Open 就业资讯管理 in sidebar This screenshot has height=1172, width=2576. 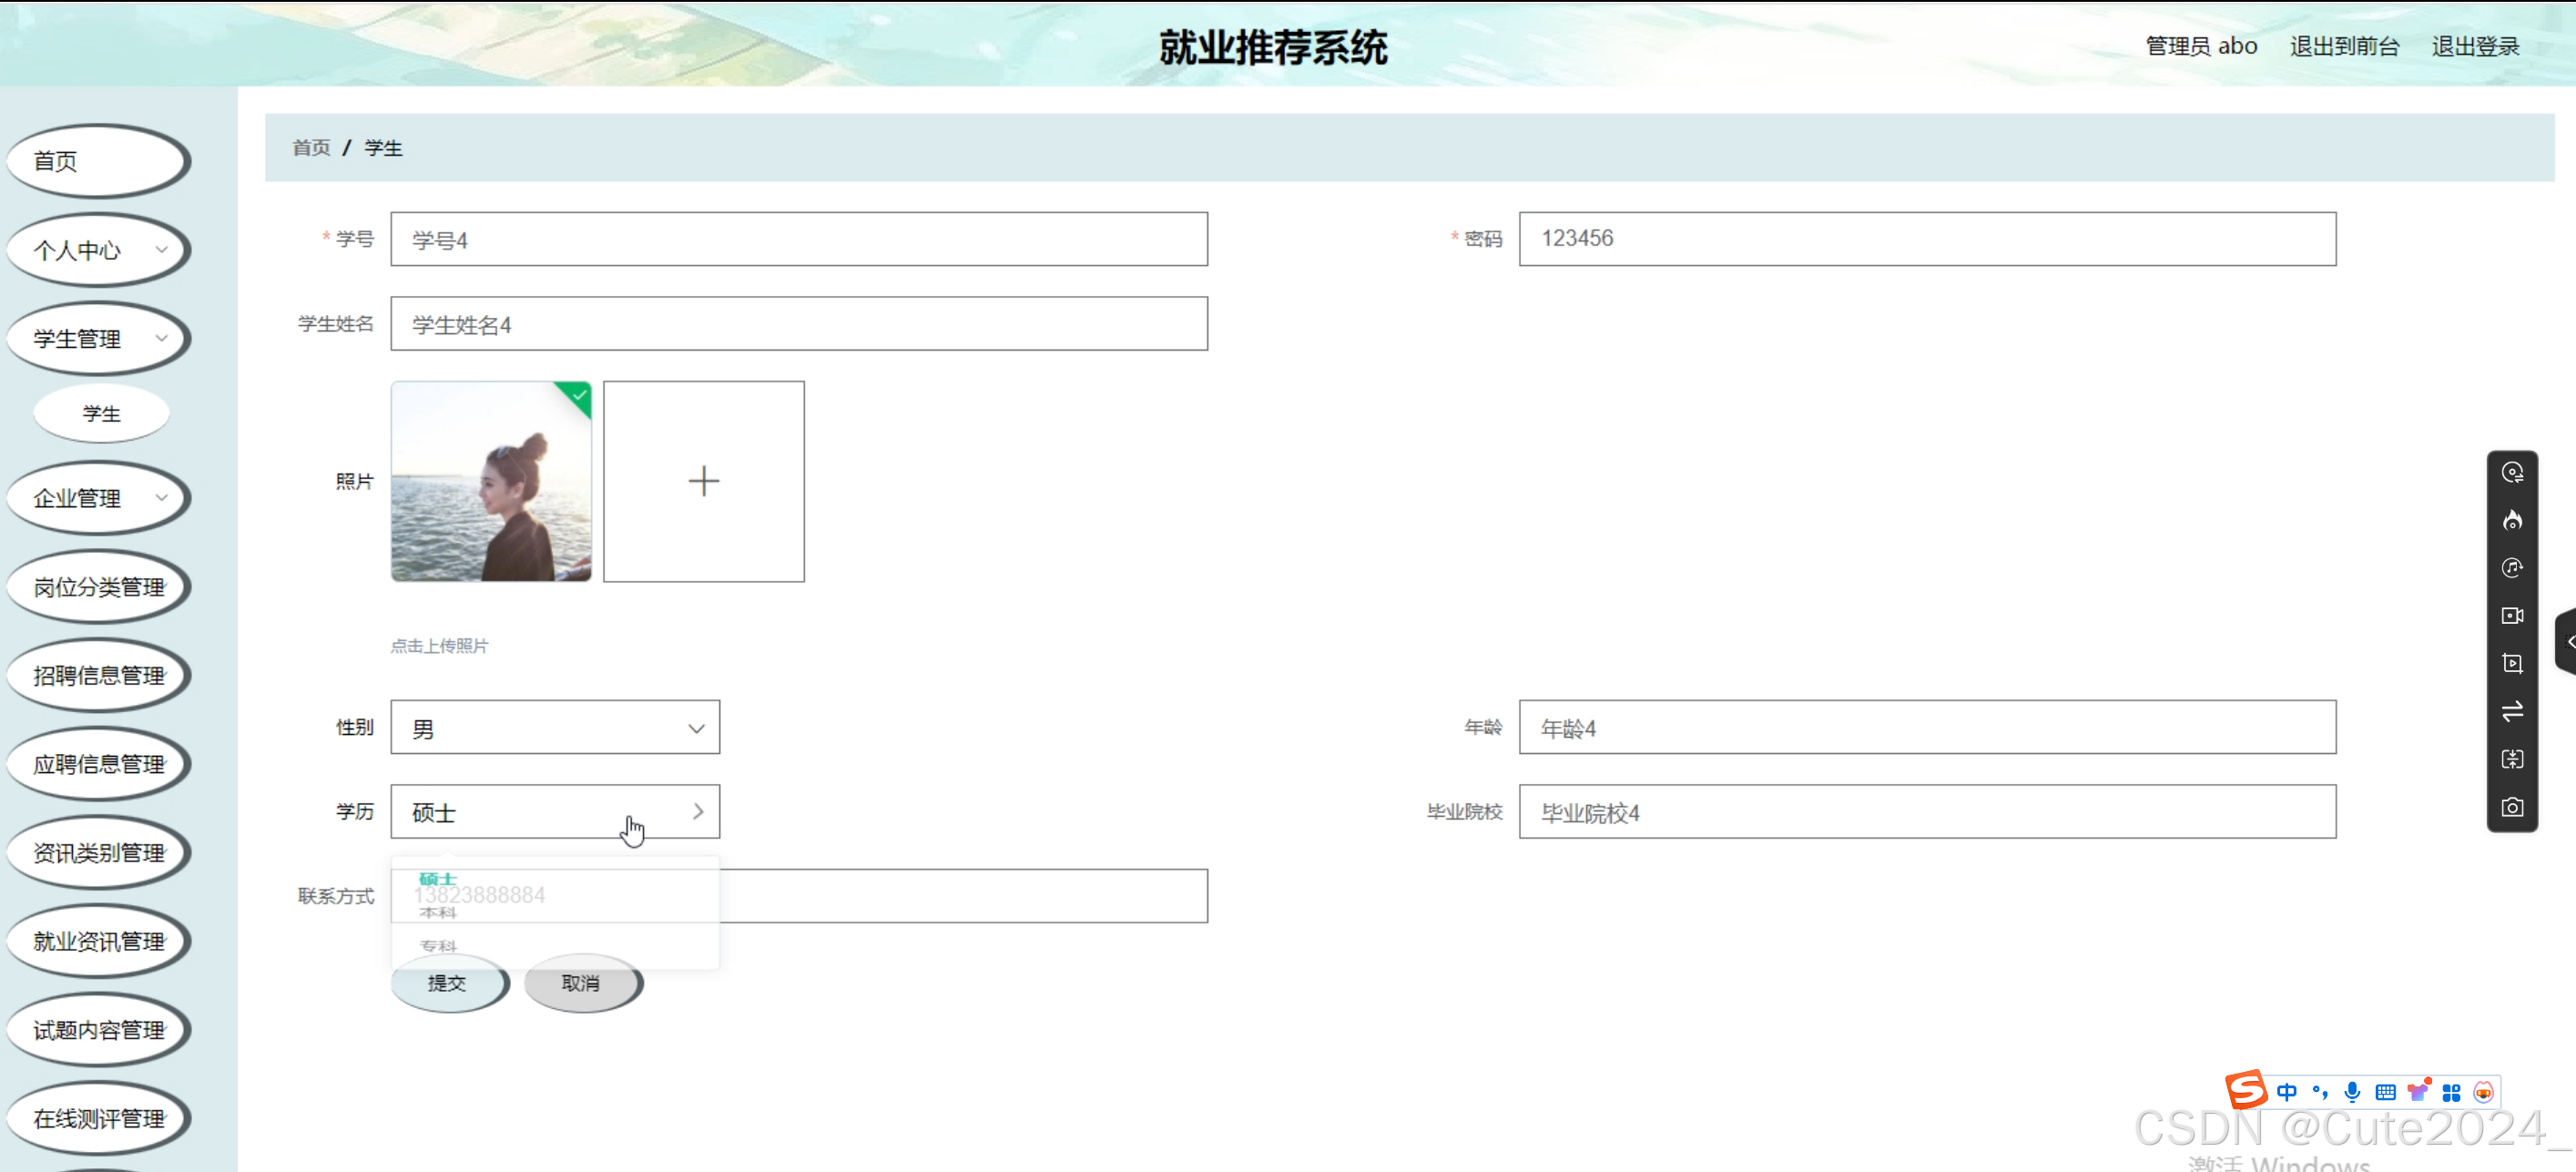[97, 941]
